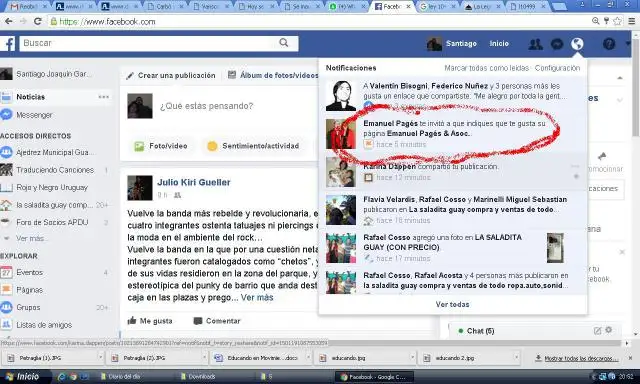Go to Inicio in top bar
The image size is (640, 384).
[x=499, y=44]
